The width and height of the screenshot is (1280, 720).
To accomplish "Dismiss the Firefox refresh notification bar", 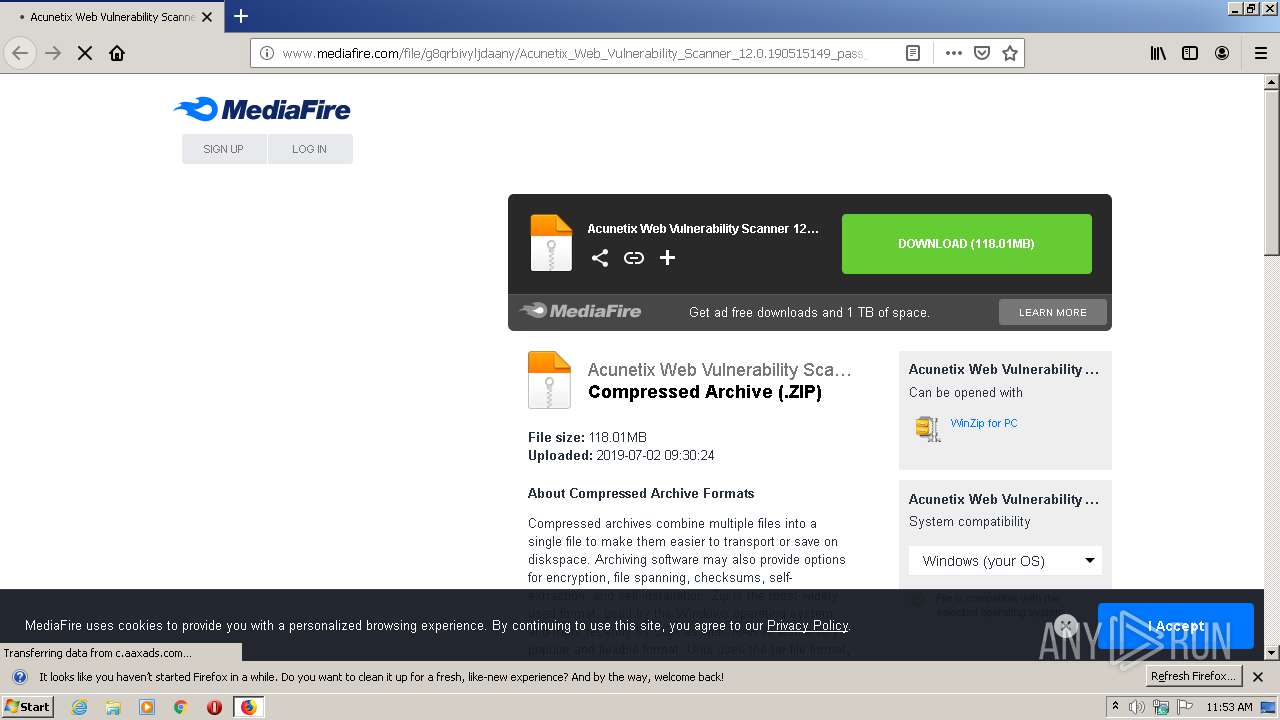I will (1258, 677).
